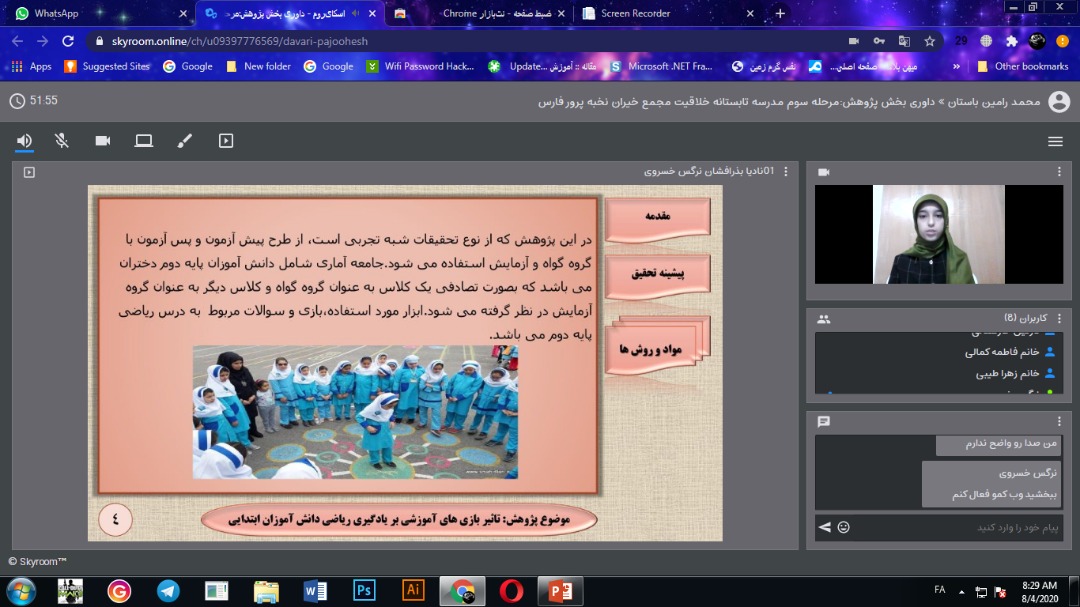This screenshot has width=1080, height=607.
Task: Click the chat bubble icon
Action: [824, 422]
